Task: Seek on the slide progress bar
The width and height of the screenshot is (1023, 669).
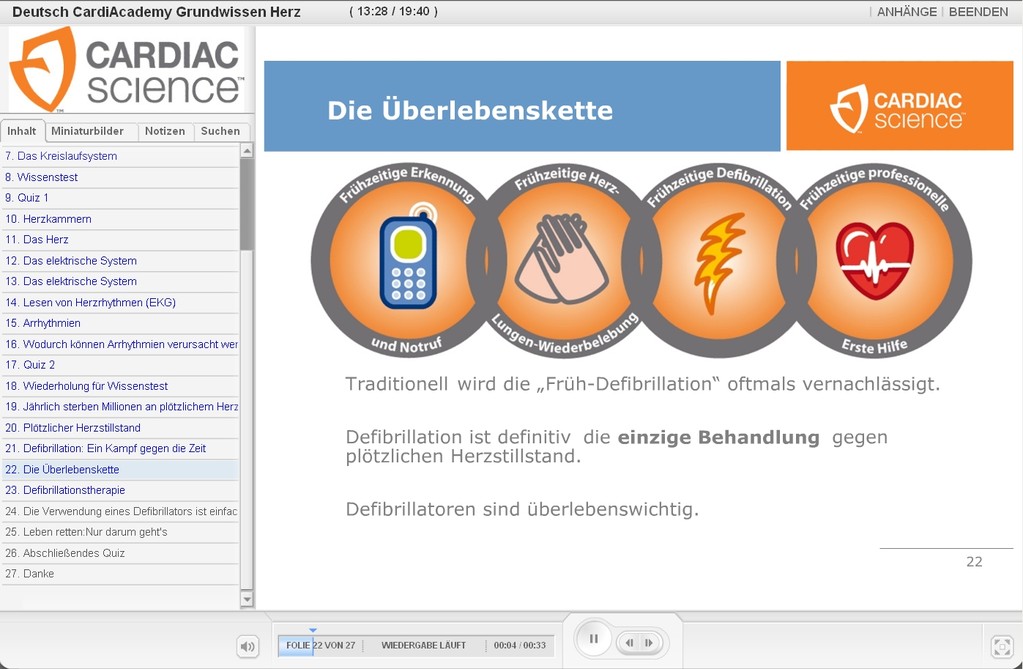Action: [x=416, y=646]
